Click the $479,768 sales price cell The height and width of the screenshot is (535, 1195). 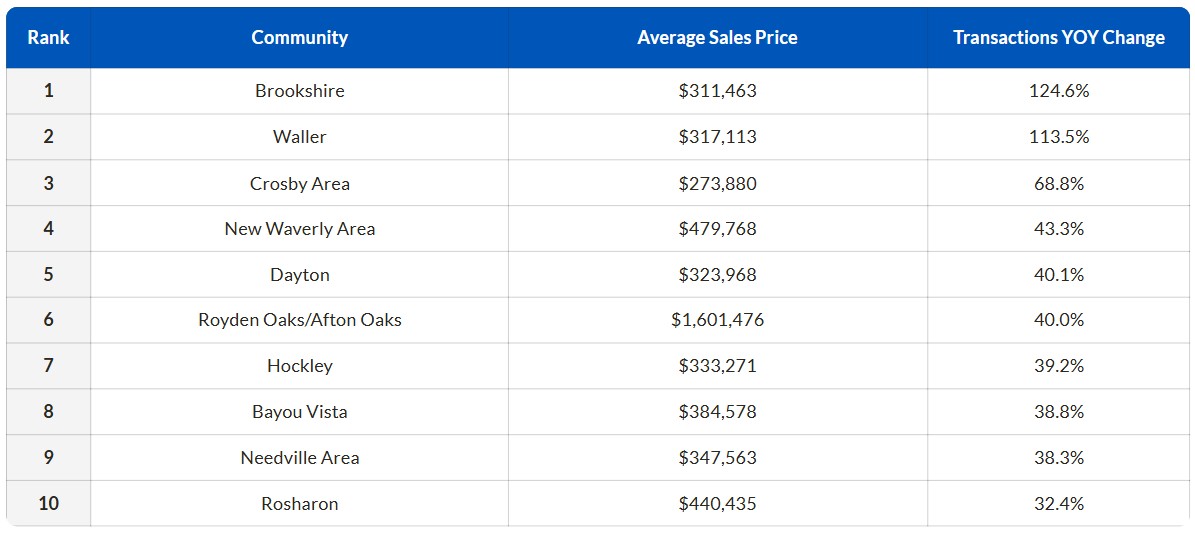tap(717, 229)
